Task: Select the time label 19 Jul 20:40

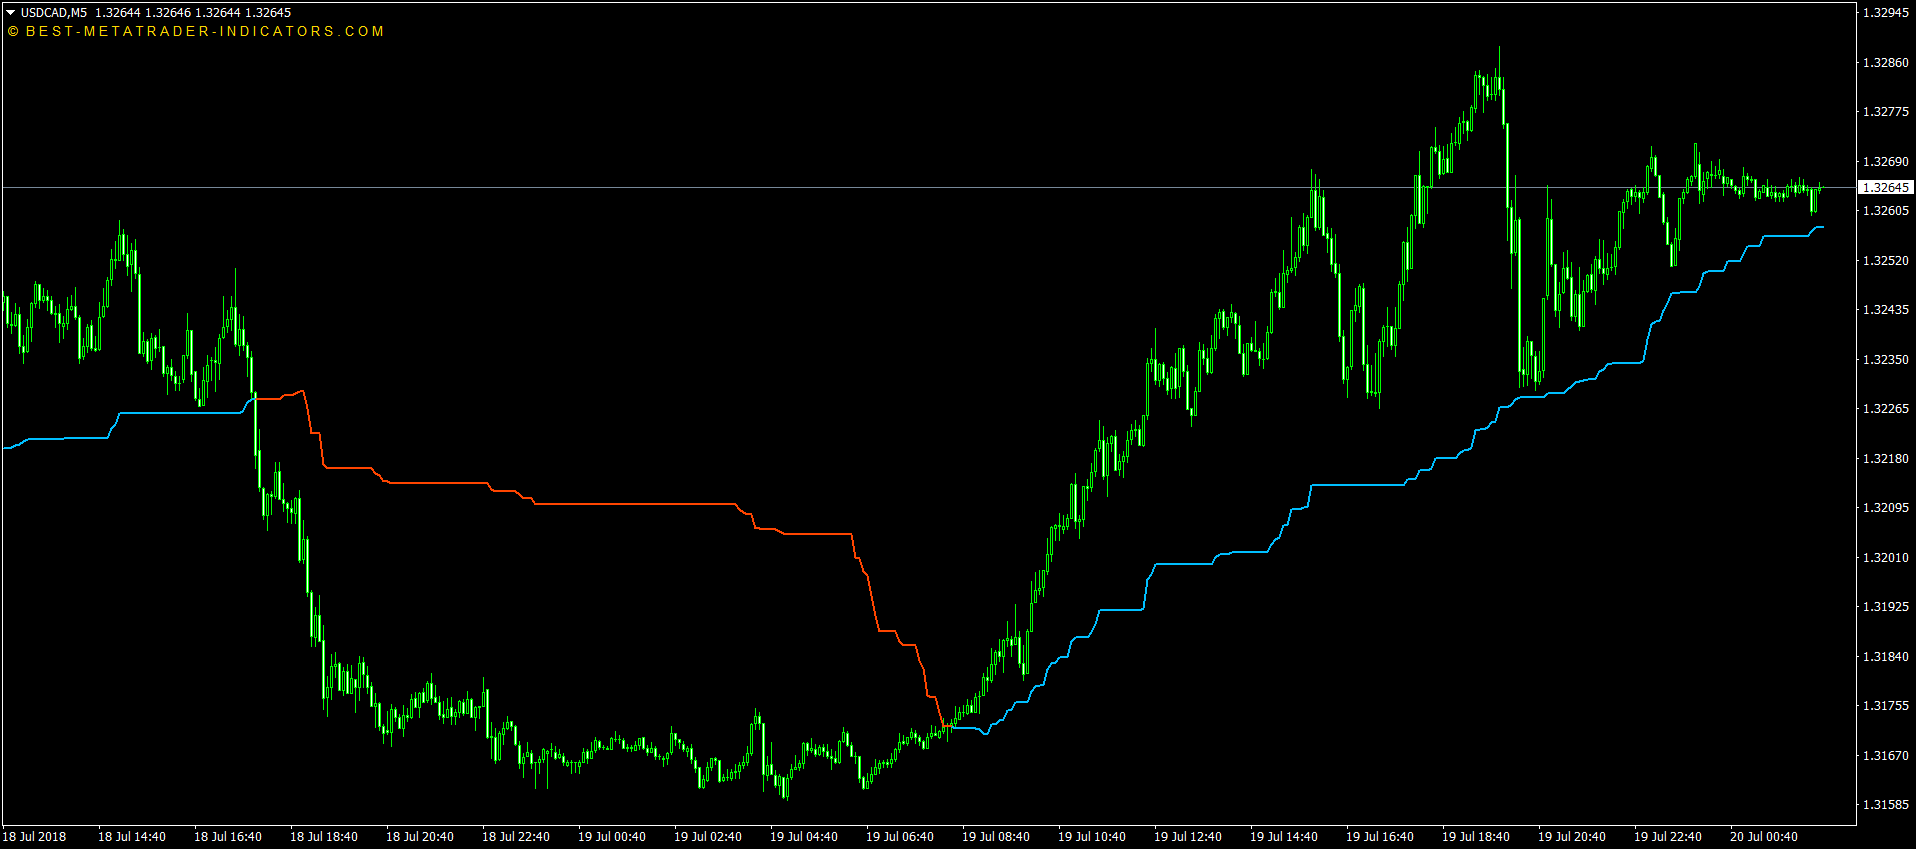Action: point(1572,837)
